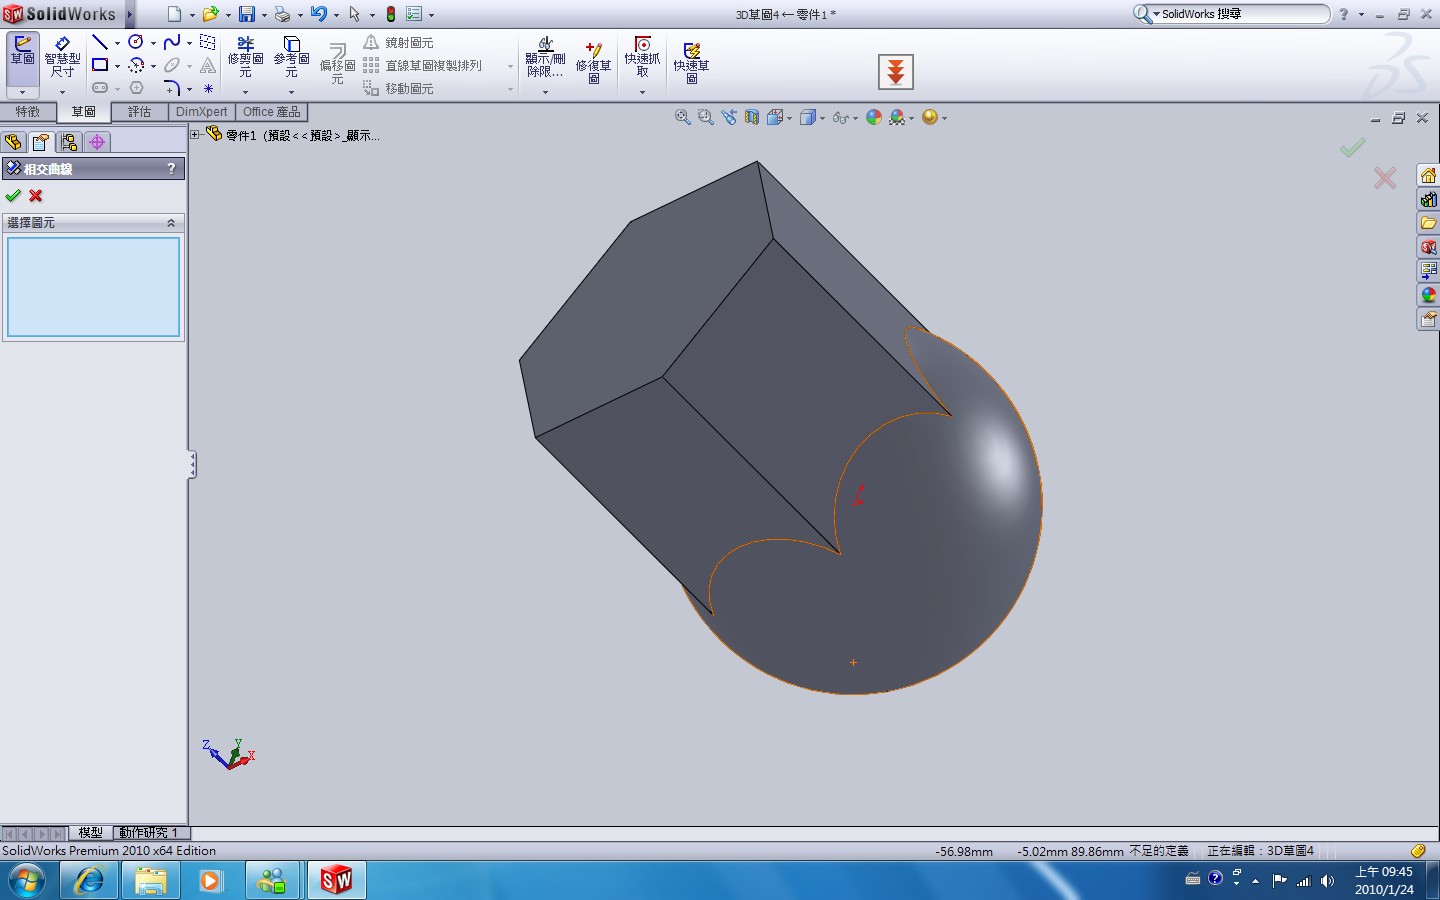Click the 參考圖元 convert entities tool

291,57
